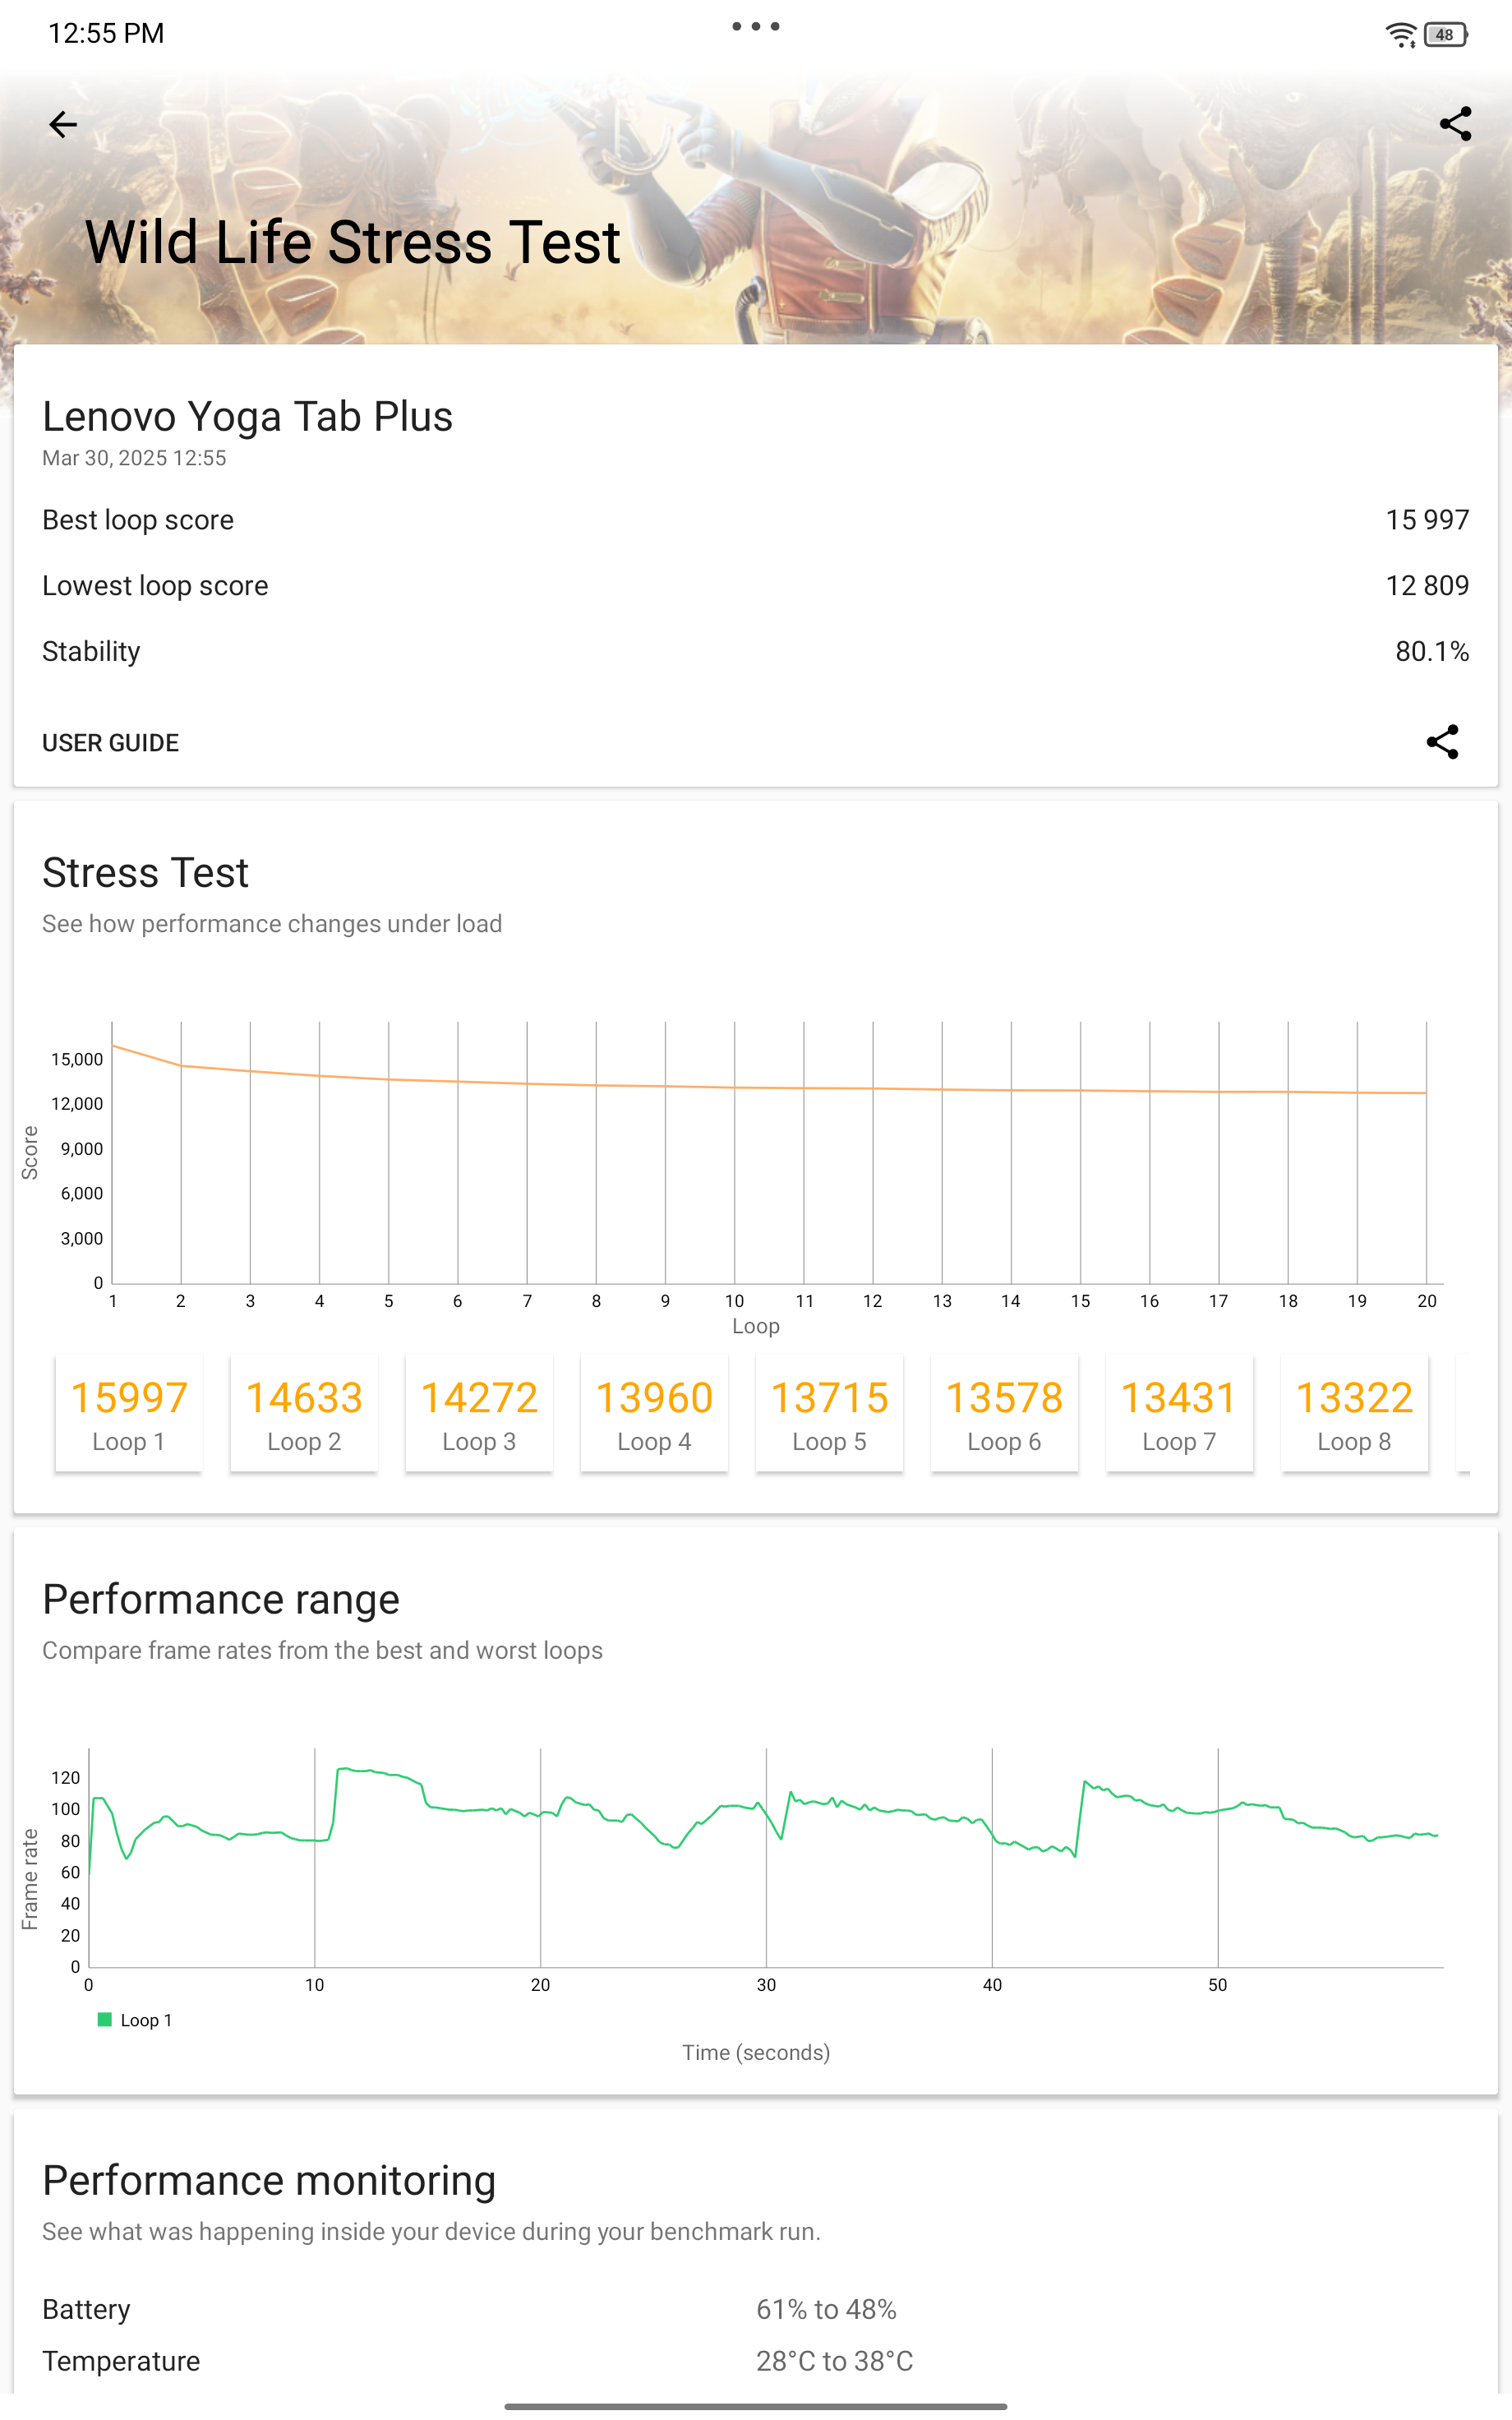Select the Loop 2 score card

(304, 1414)
